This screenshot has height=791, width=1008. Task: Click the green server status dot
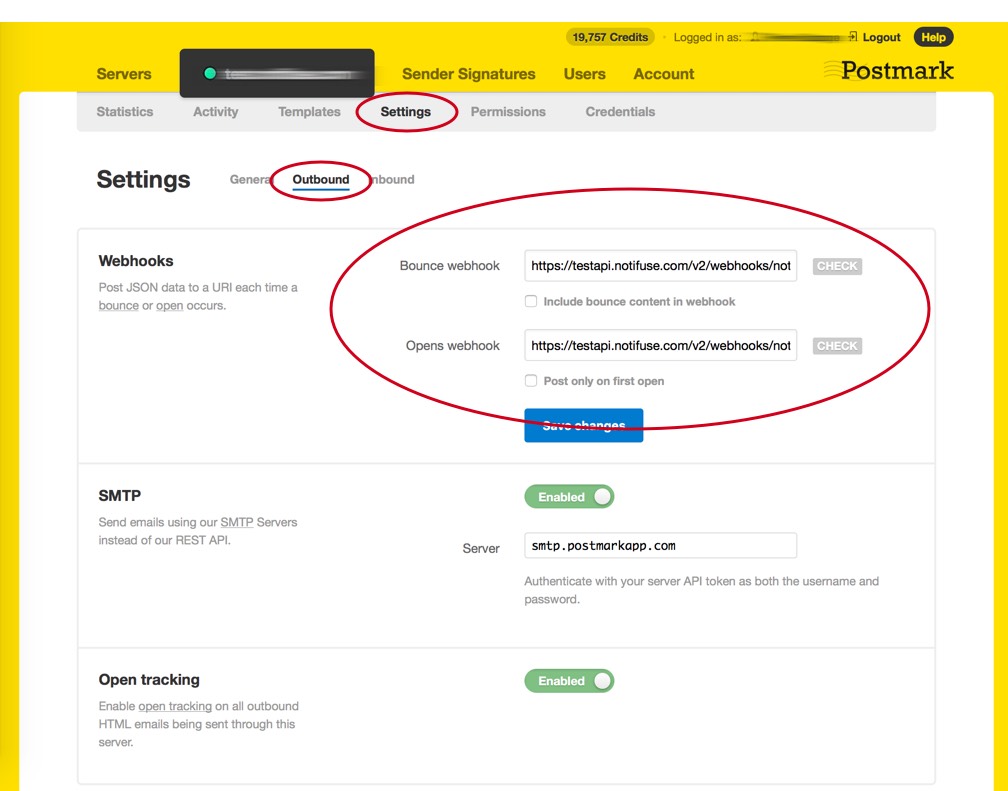click(x=210, y=73)
